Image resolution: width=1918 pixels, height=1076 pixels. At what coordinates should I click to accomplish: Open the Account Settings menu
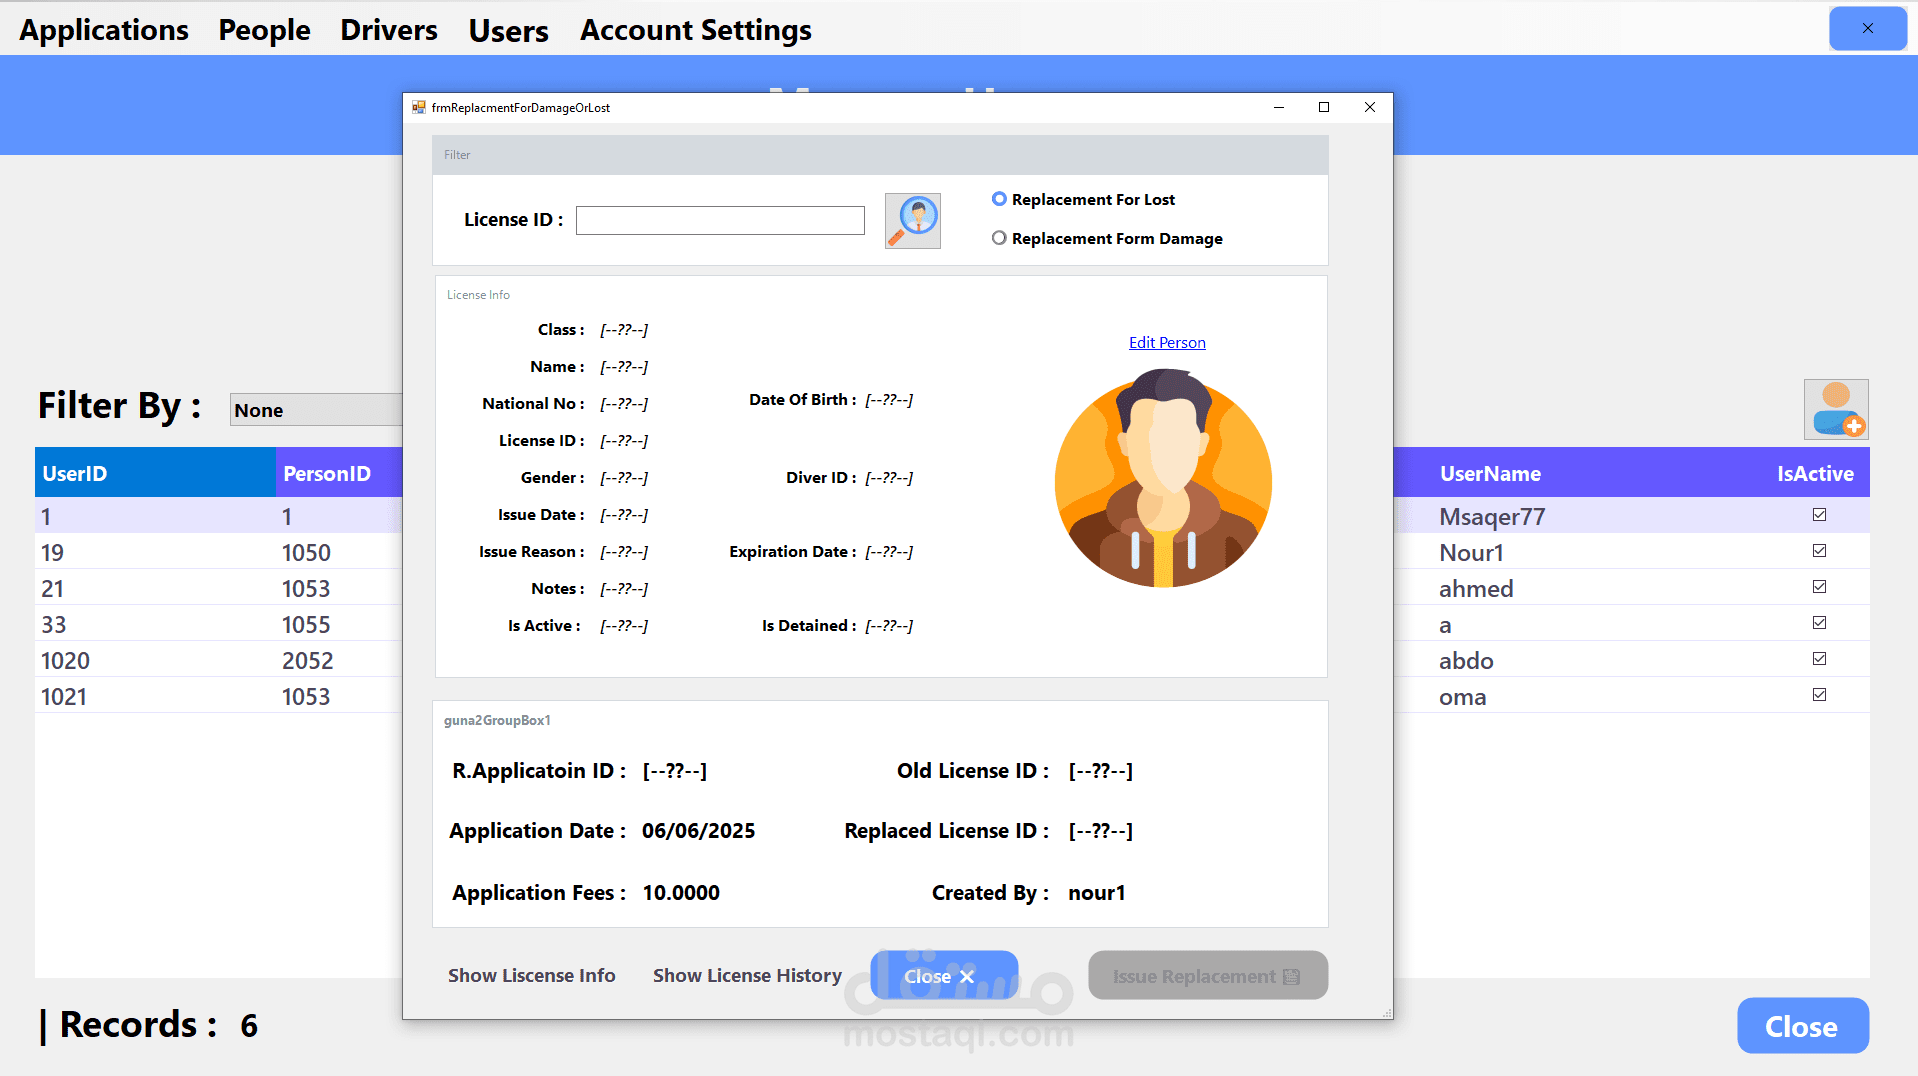coord(695,30)
